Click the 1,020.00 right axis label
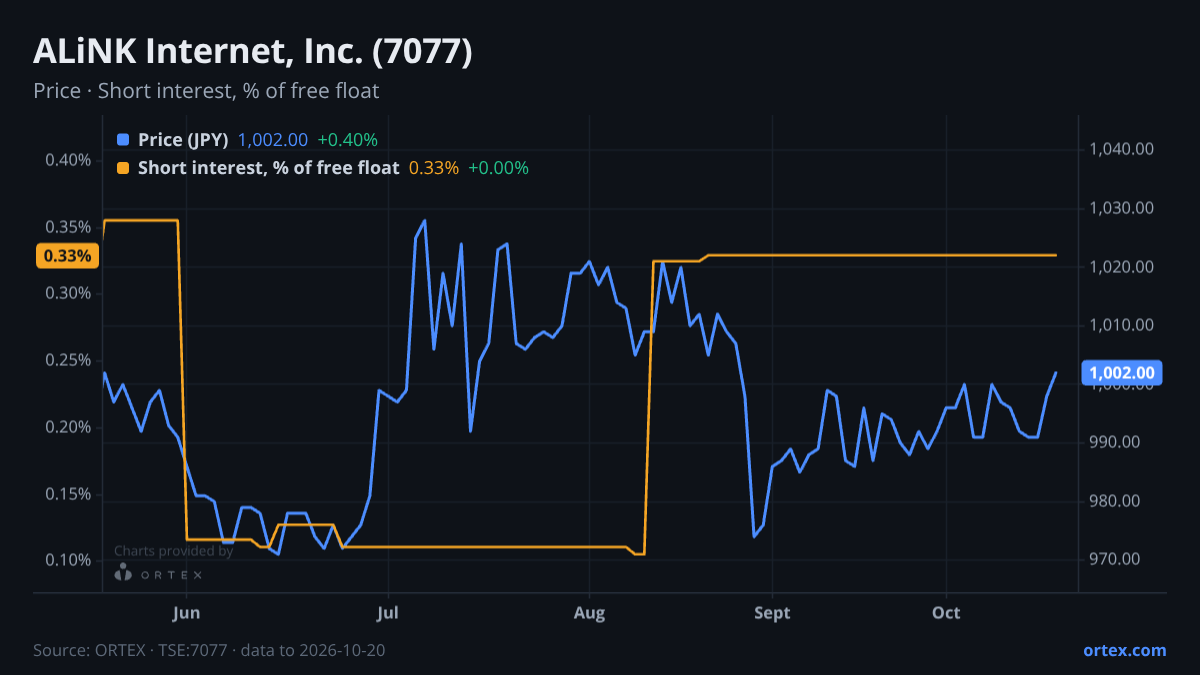The image size is (1200, 675). pyautogui.click(x=1121, y=267)
